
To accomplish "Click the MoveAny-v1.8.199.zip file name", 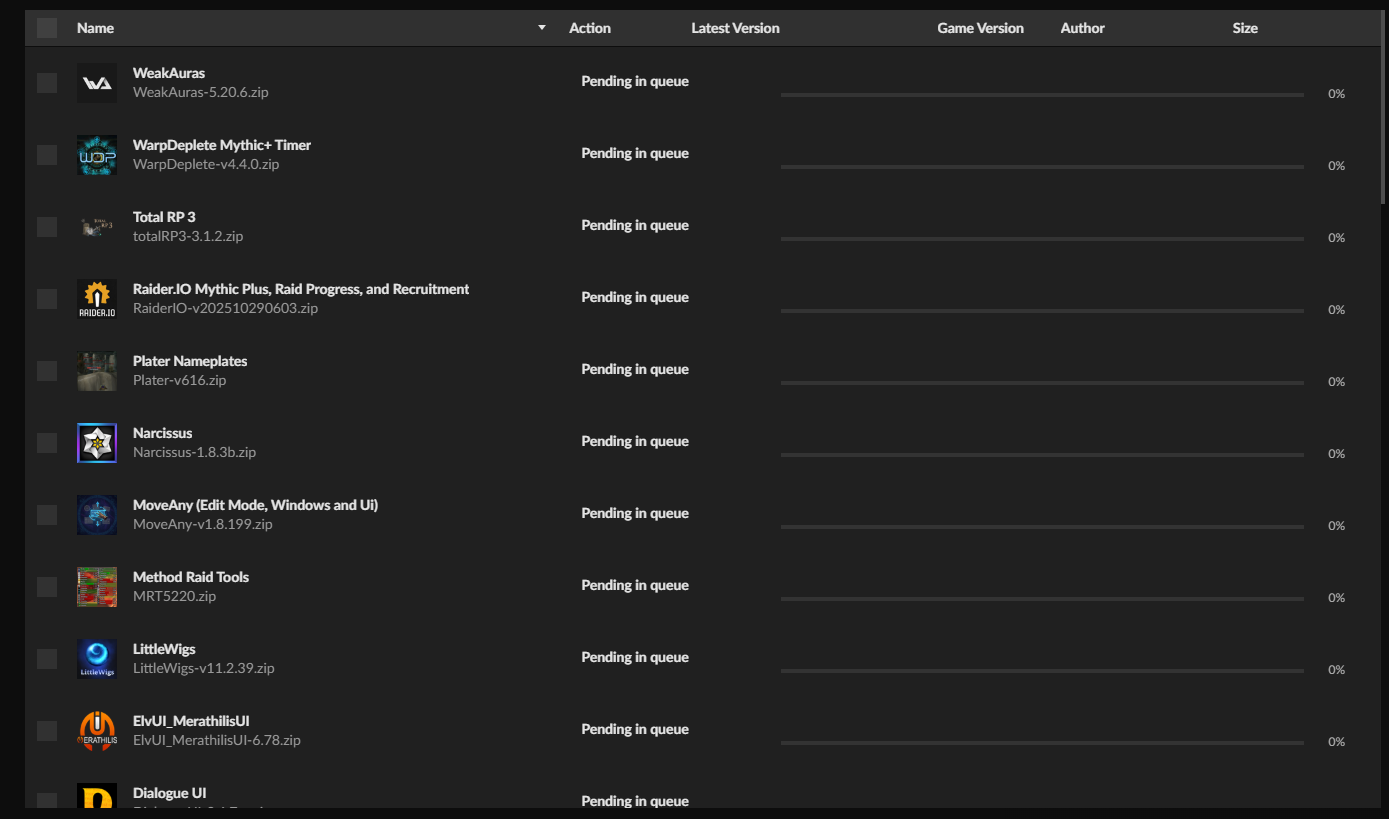I will pyautogui.click(x=203, y=524).
